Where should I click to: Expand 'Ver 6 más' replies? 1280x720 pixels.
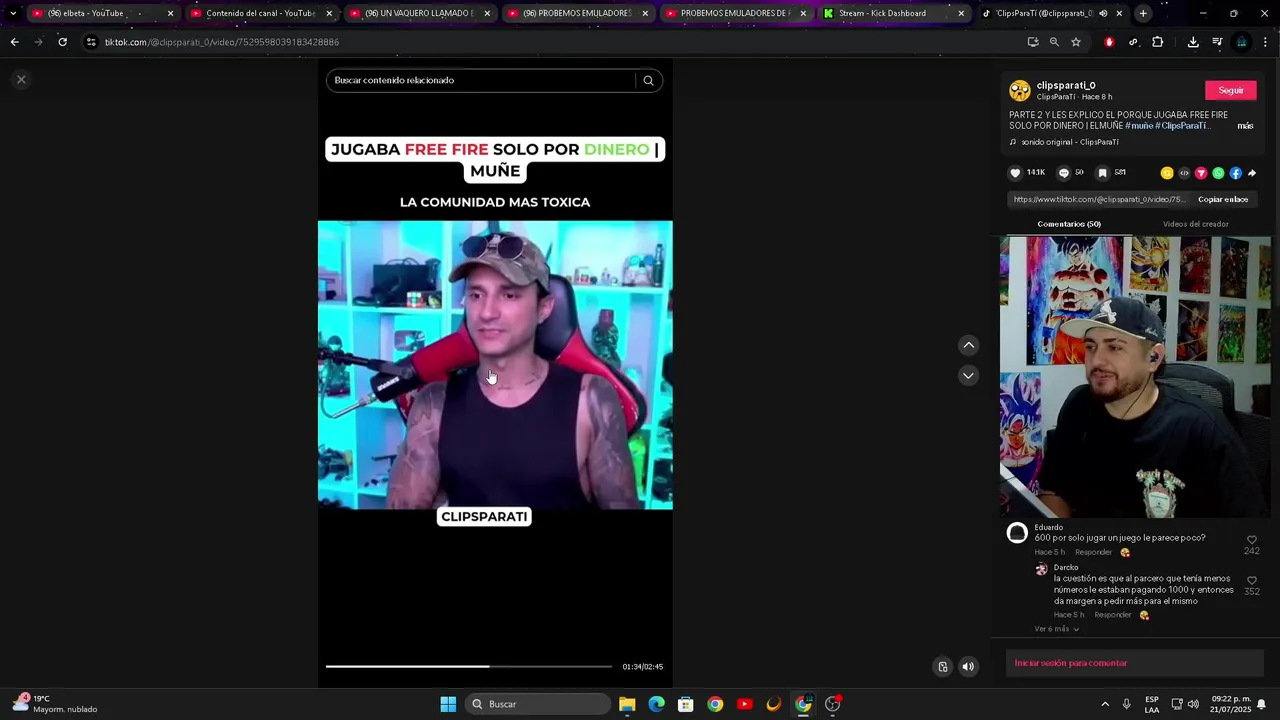point(1056,629)
